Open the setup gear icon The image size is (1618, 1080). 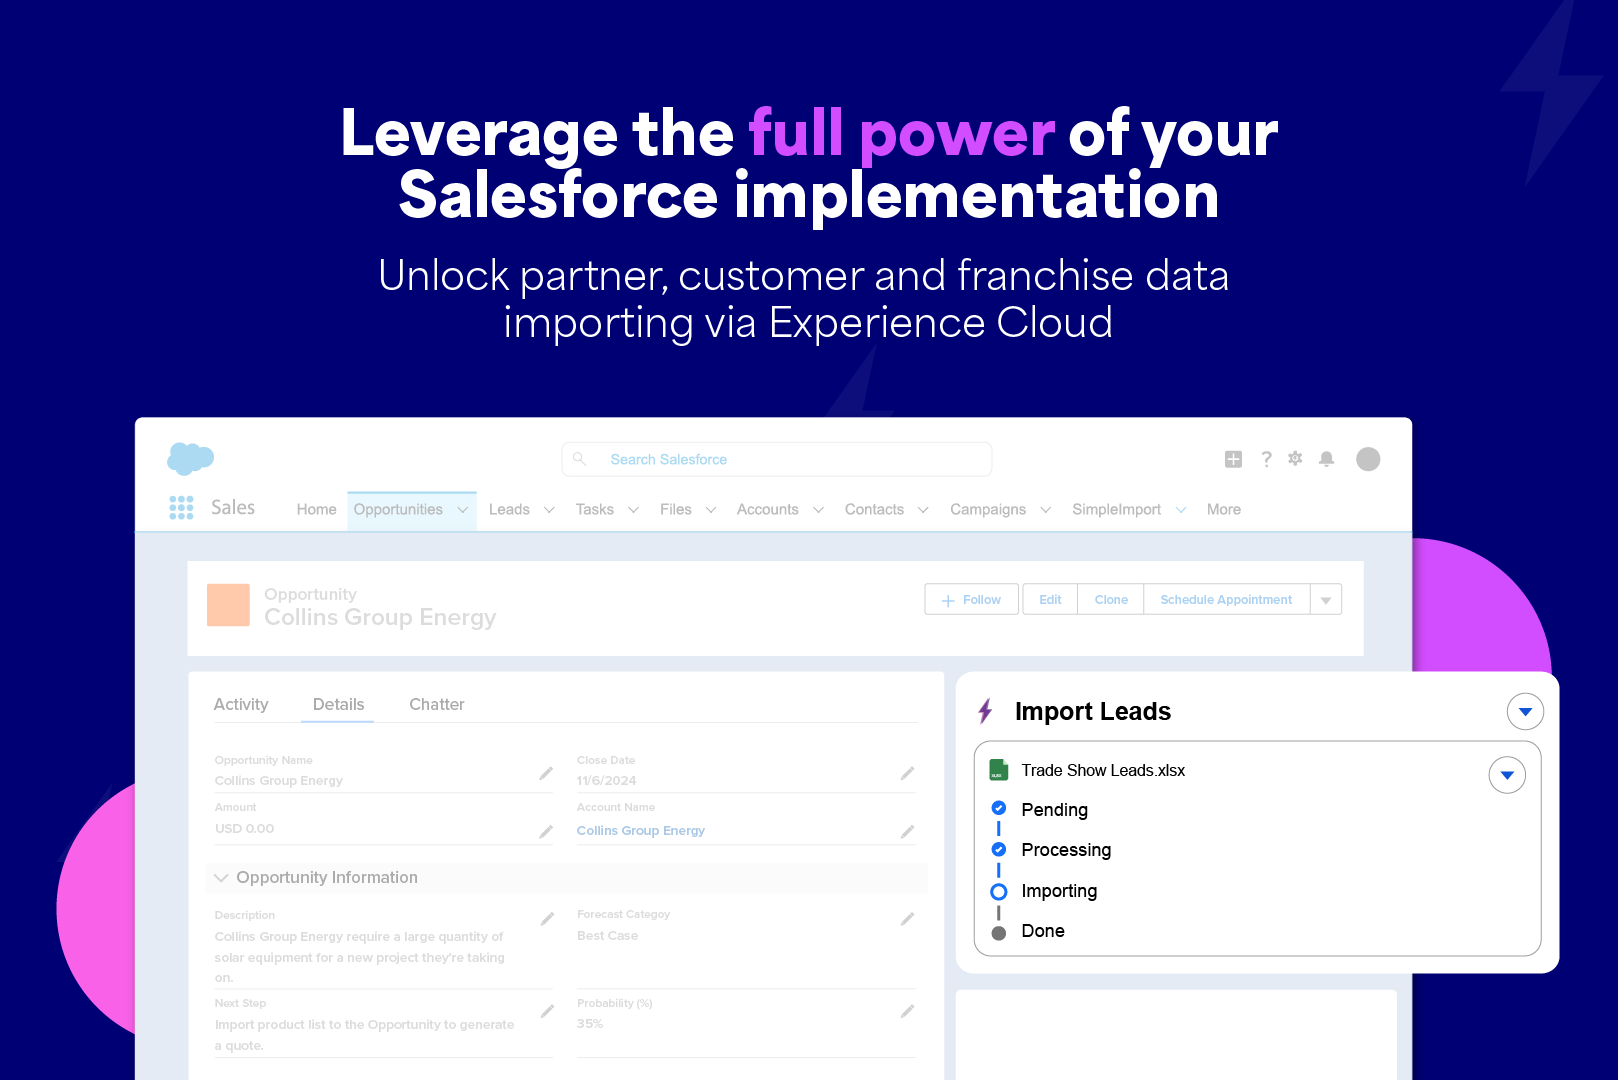point(1295,459)
